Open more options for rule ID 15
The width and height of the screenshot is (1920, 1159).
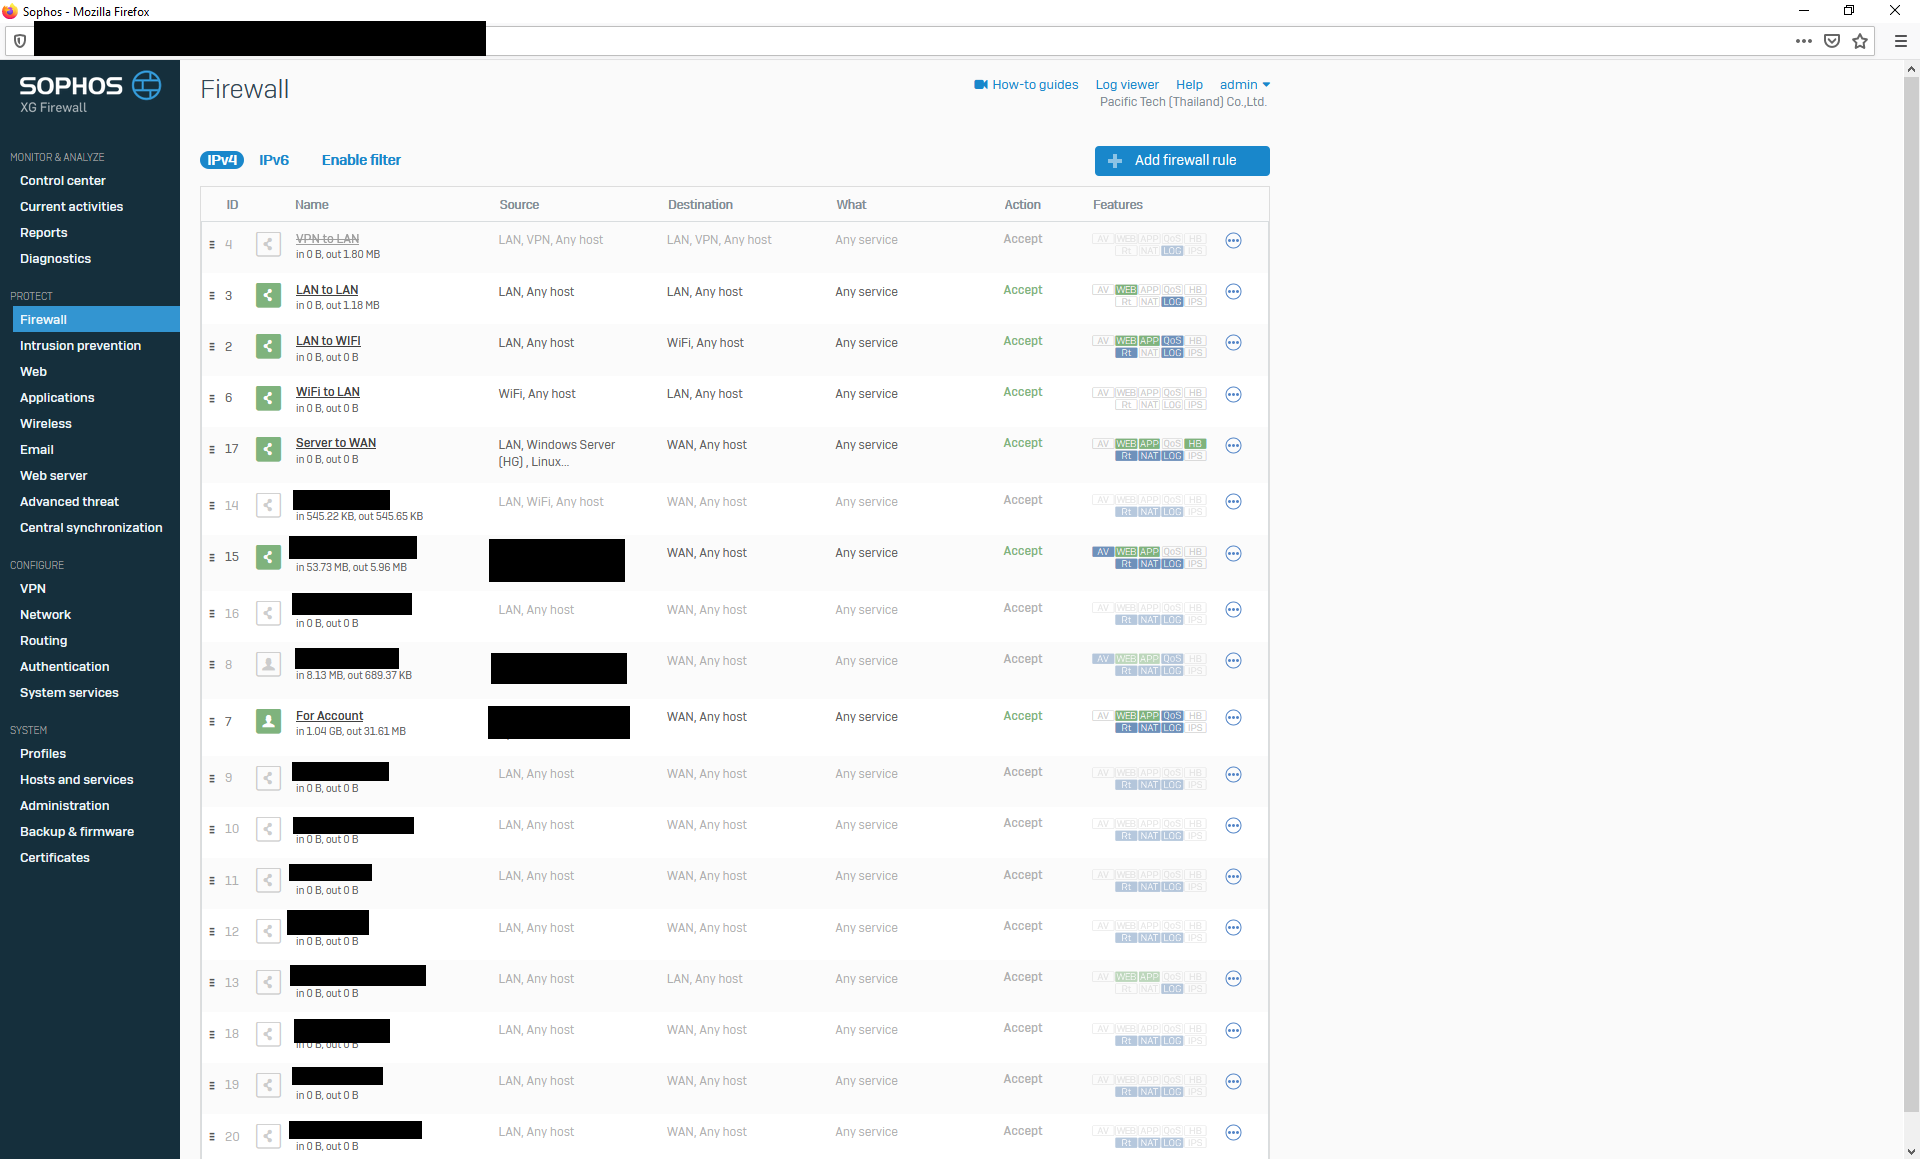coord(1233,554)
